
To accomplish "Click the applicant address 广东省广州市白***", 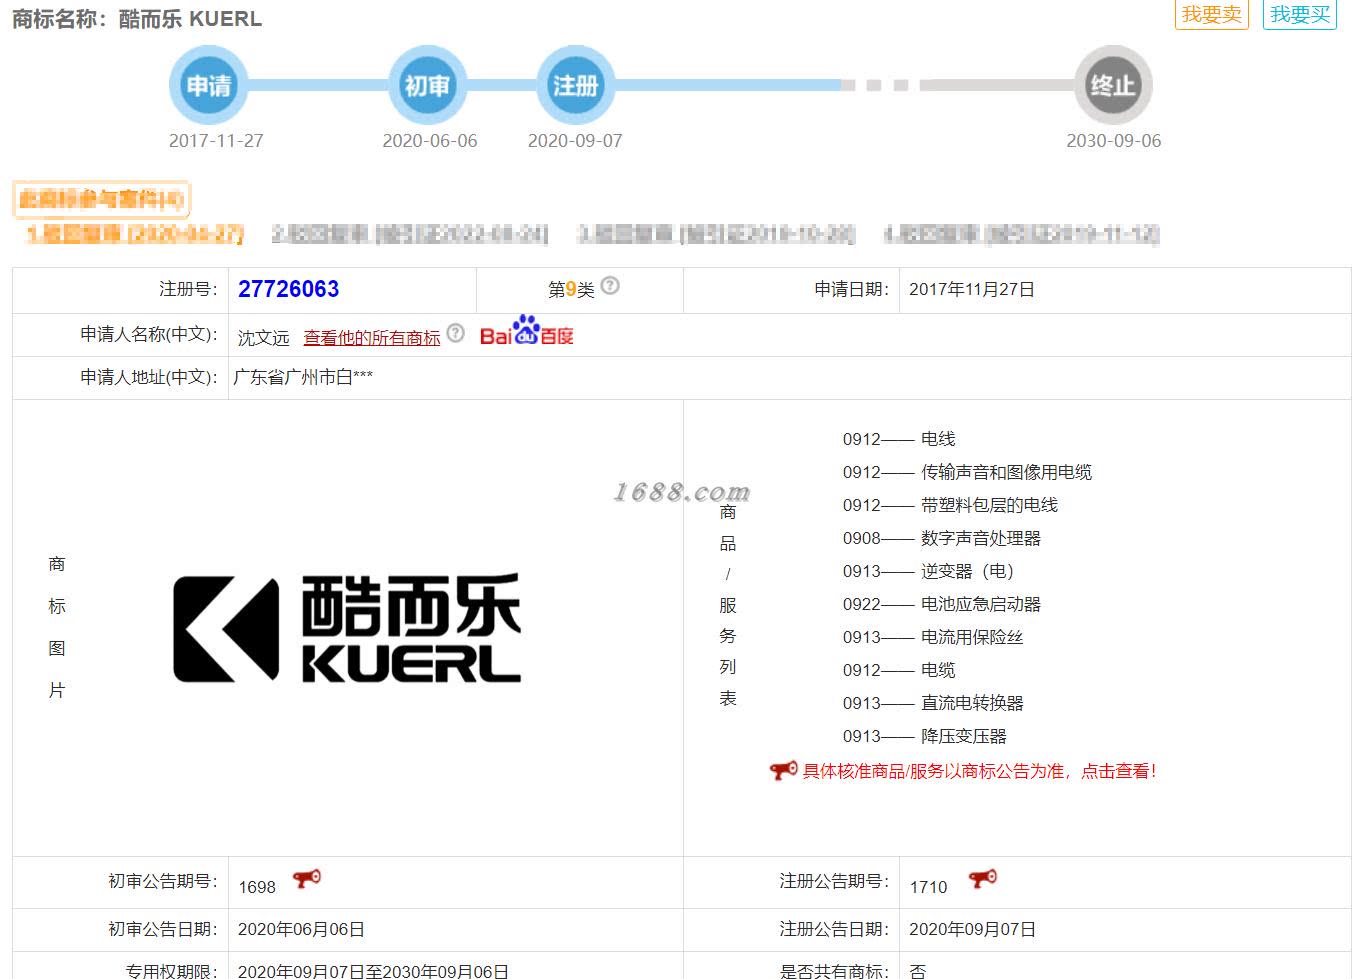I will tap(303, 377).
